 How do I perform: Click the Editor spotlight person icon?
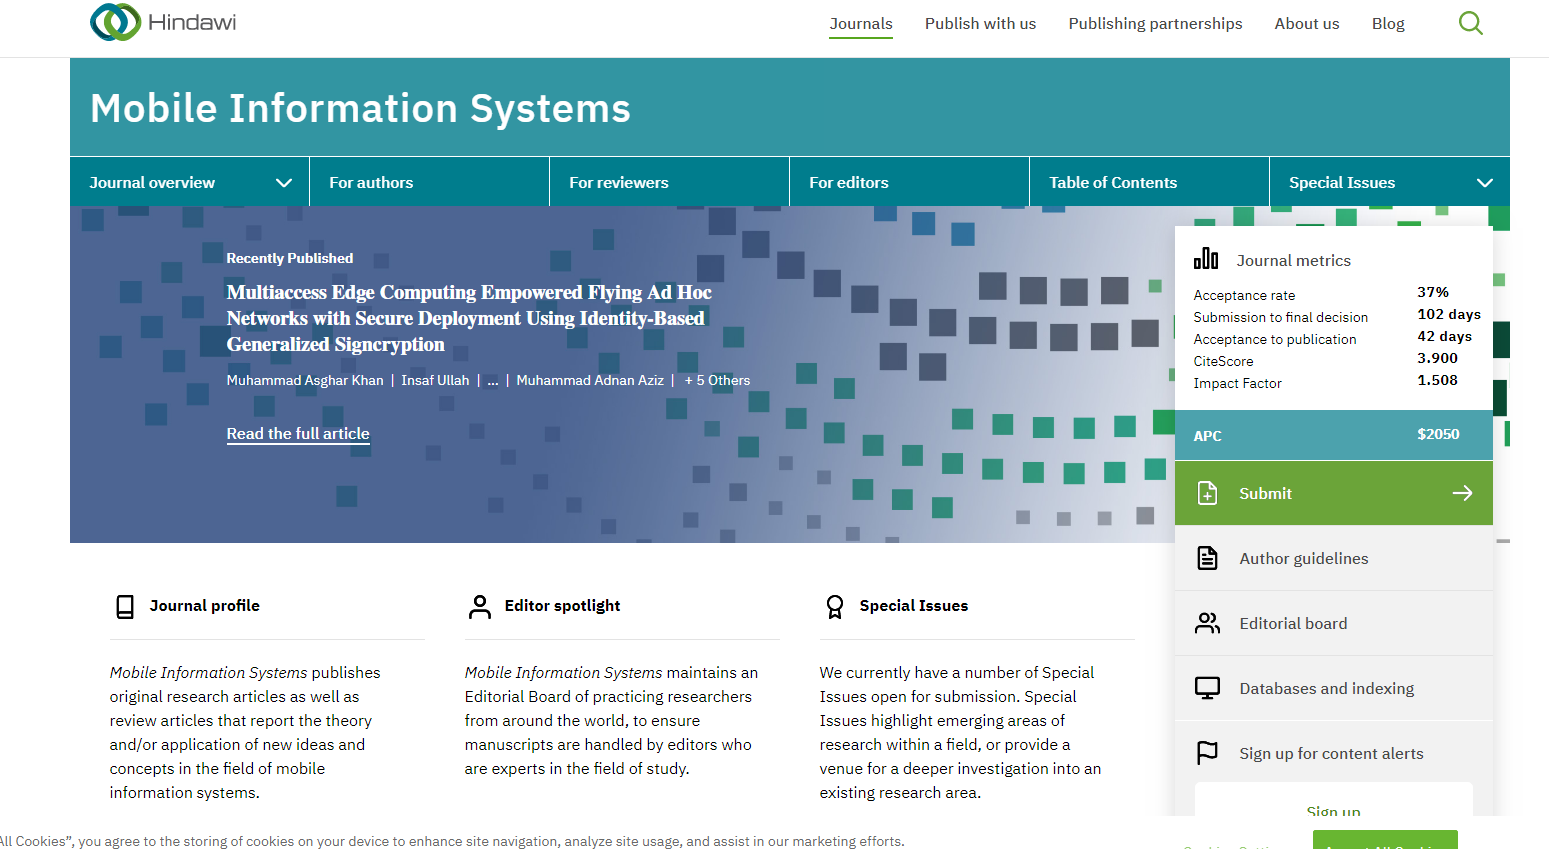480,606
